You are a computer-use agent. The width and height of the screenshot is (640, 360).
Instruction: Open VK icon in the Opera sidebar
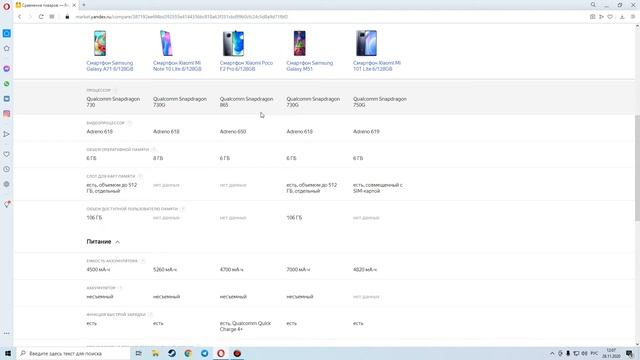pos(7,99)
